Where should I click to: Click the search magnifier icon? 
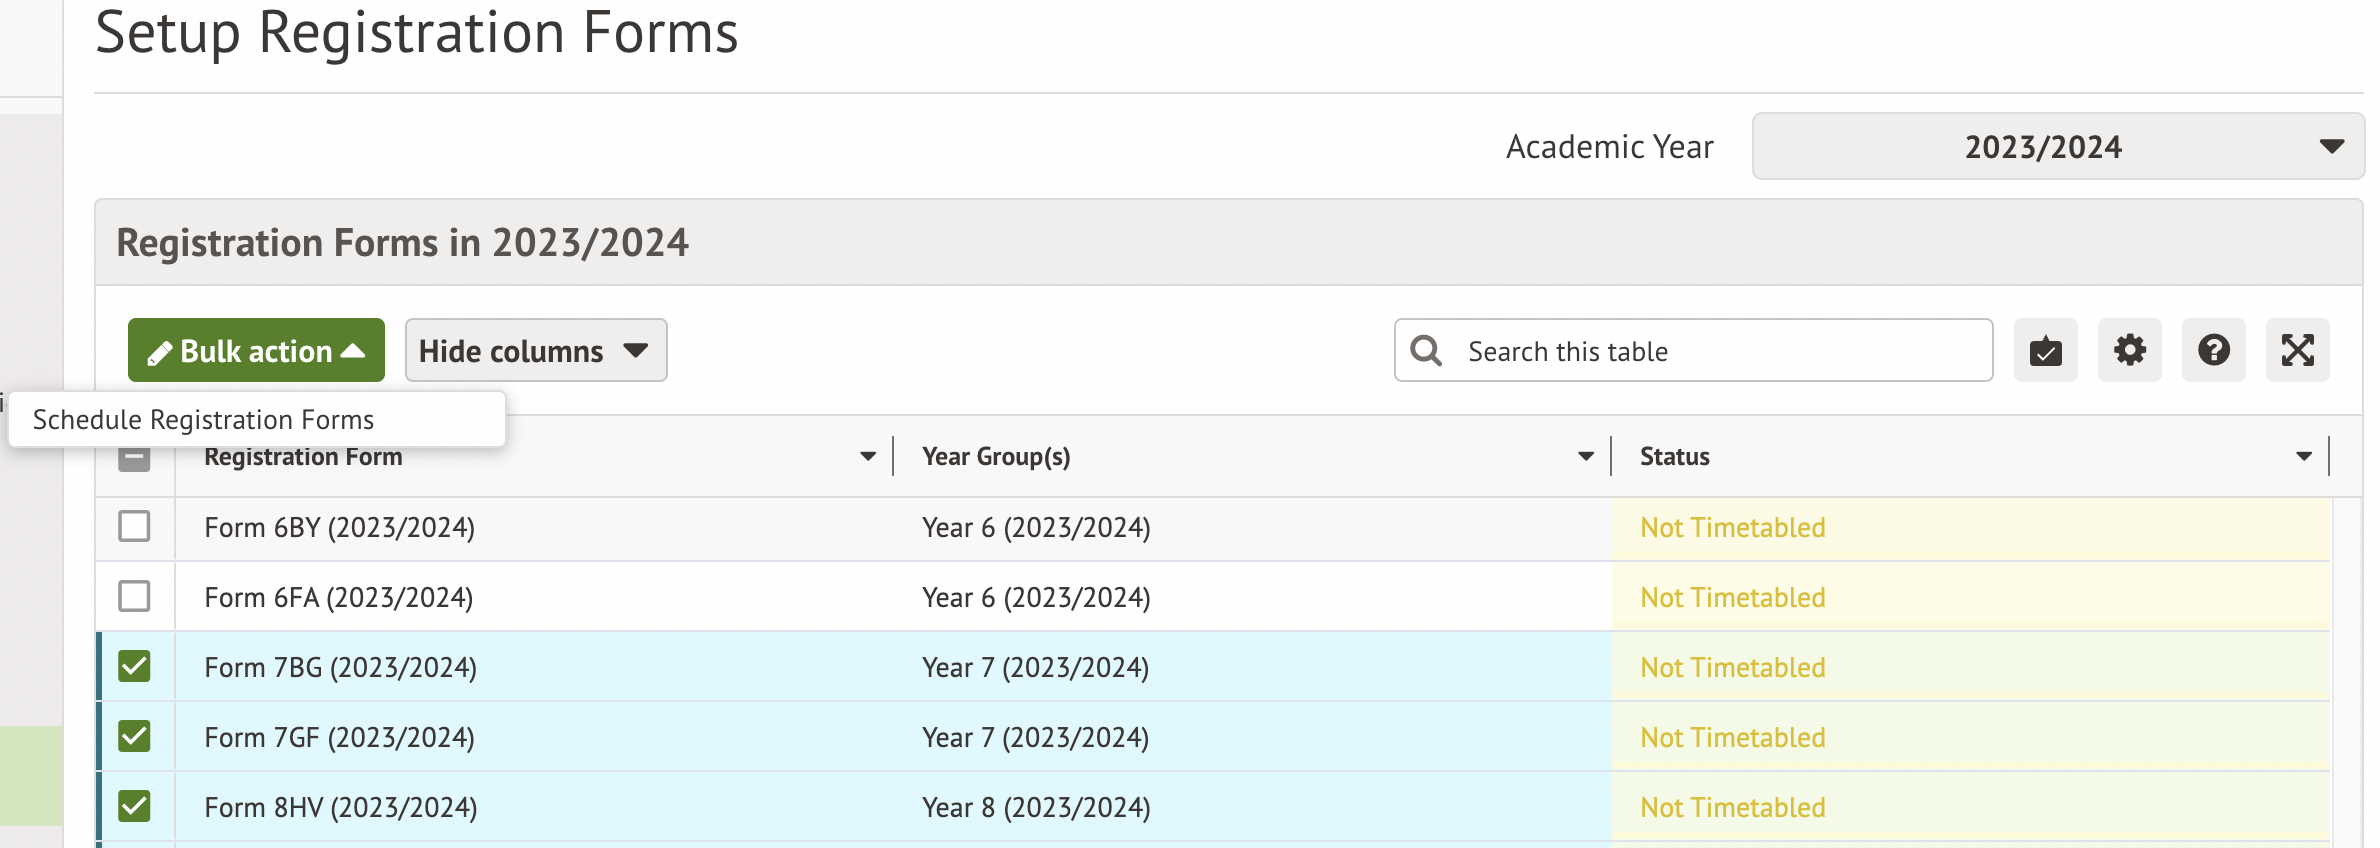tap(1426, 351)
